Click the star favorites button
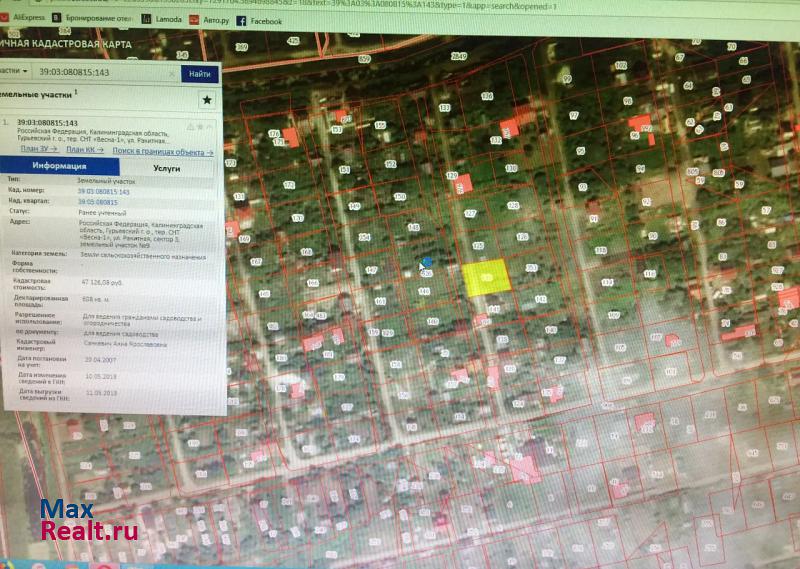Screen dimensions: 800x569 click(207, 99)
